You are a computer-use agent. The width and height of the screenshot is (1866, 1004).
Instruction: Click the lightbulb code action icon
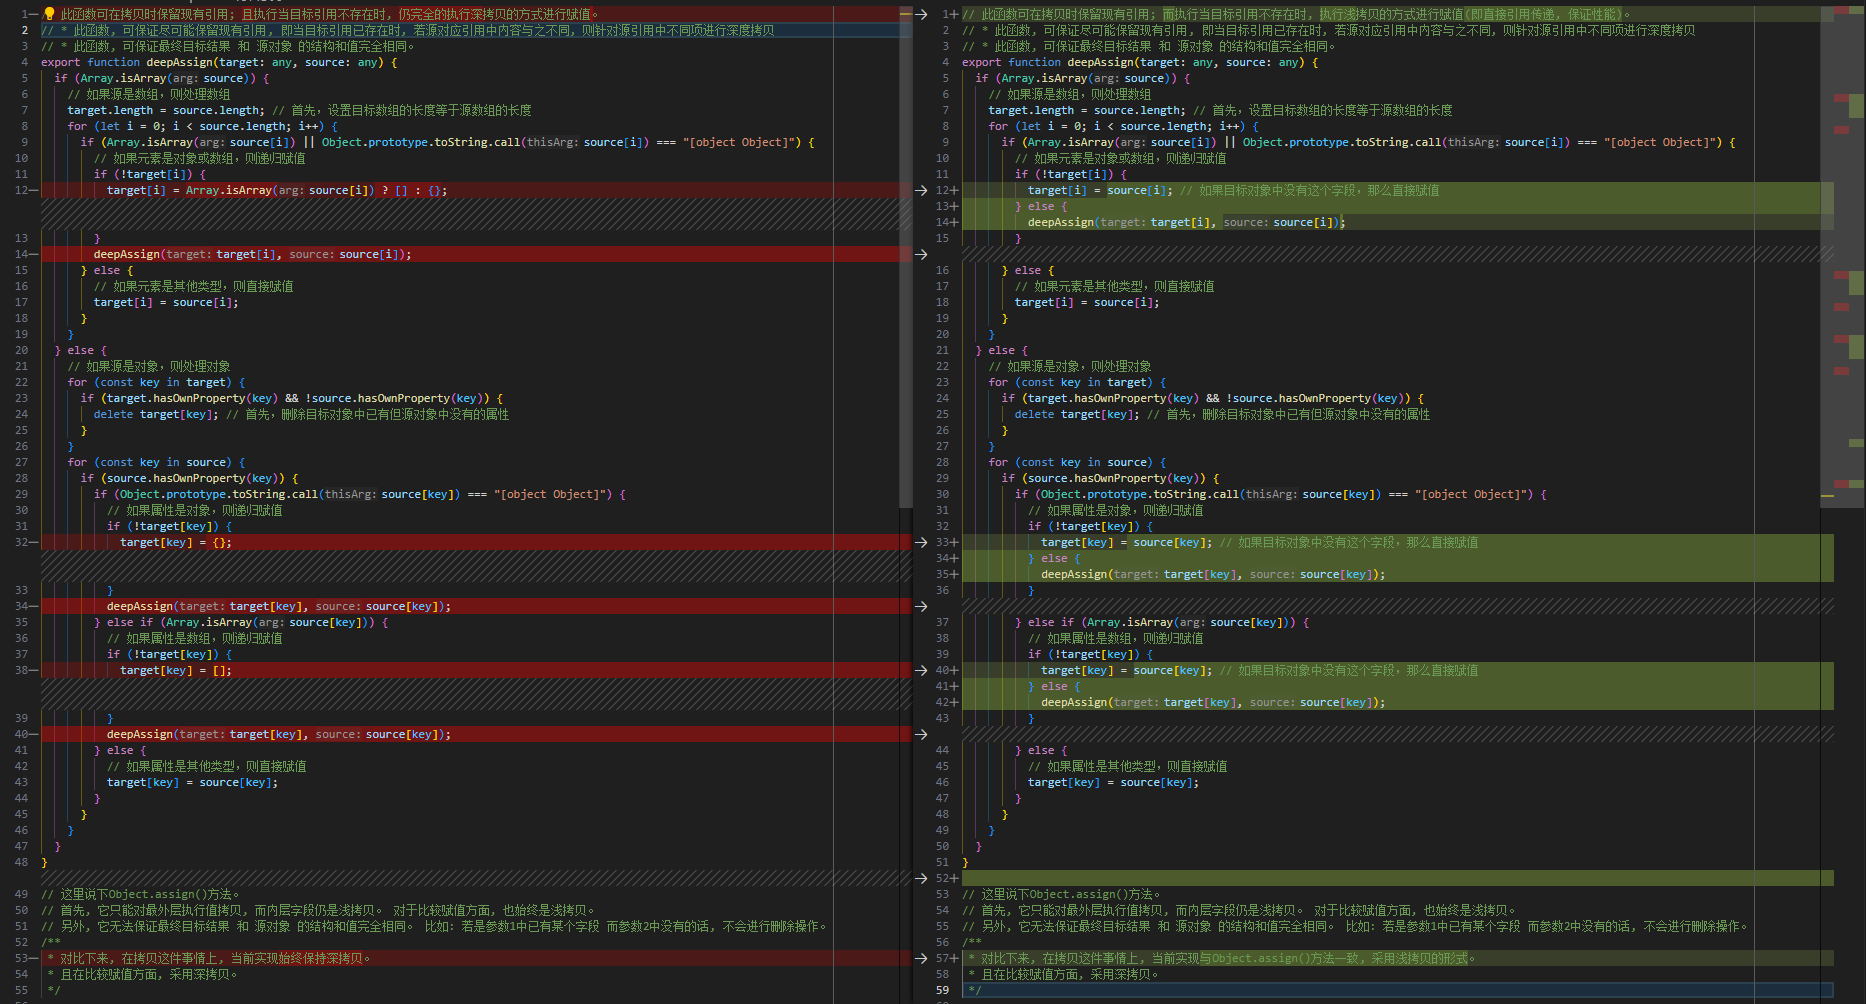49,14
